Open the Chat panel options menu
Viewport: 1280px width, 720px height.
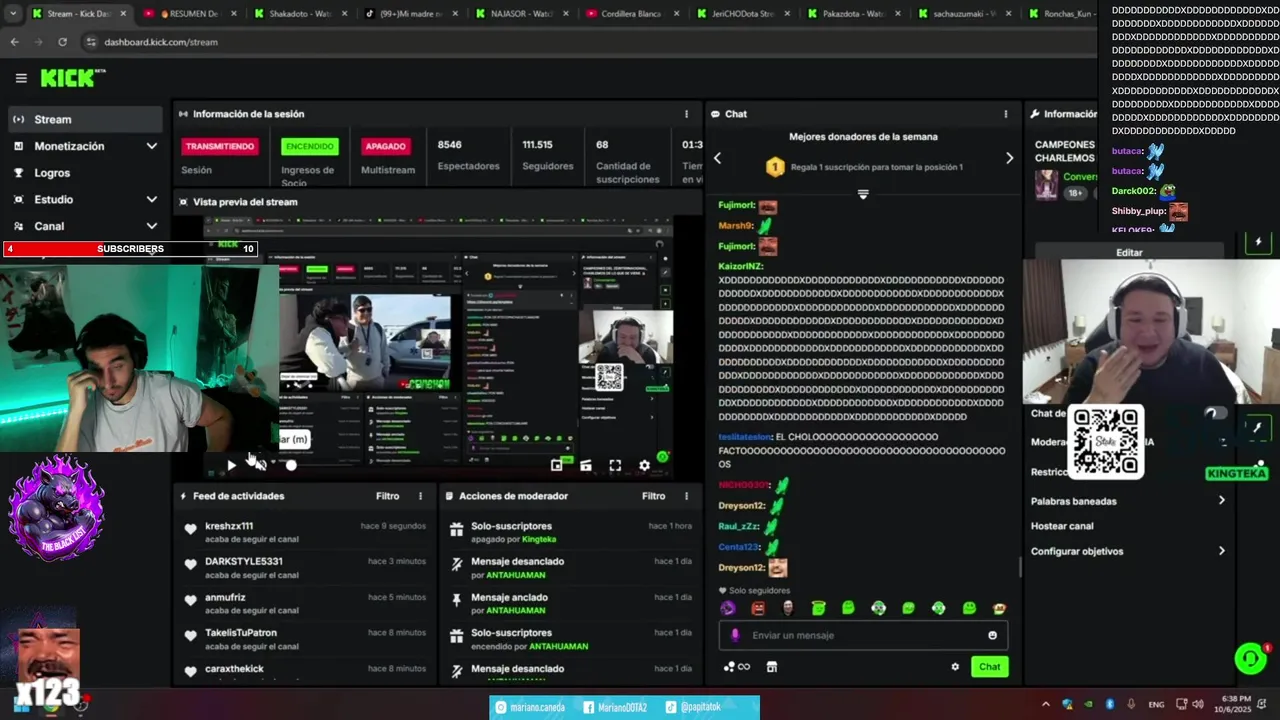click(x=1006, y=114)
